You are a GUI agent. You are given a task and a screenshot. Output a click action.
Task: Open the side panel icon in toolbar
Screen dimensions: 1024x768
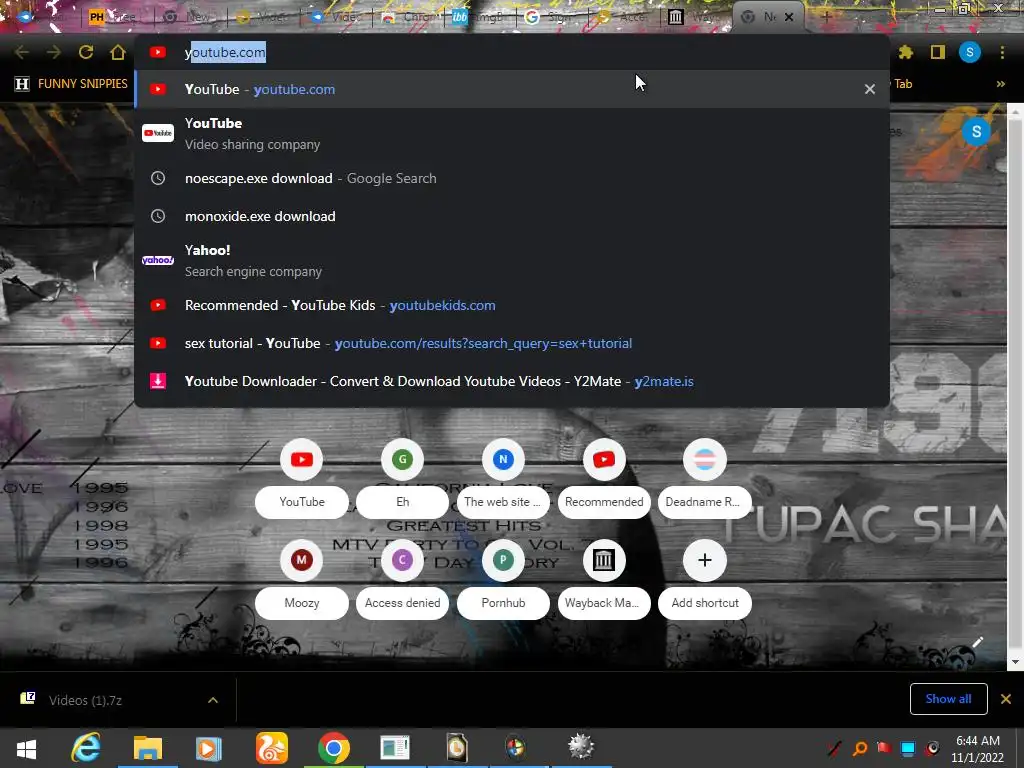pyautogui.click(x=938, y=52)
